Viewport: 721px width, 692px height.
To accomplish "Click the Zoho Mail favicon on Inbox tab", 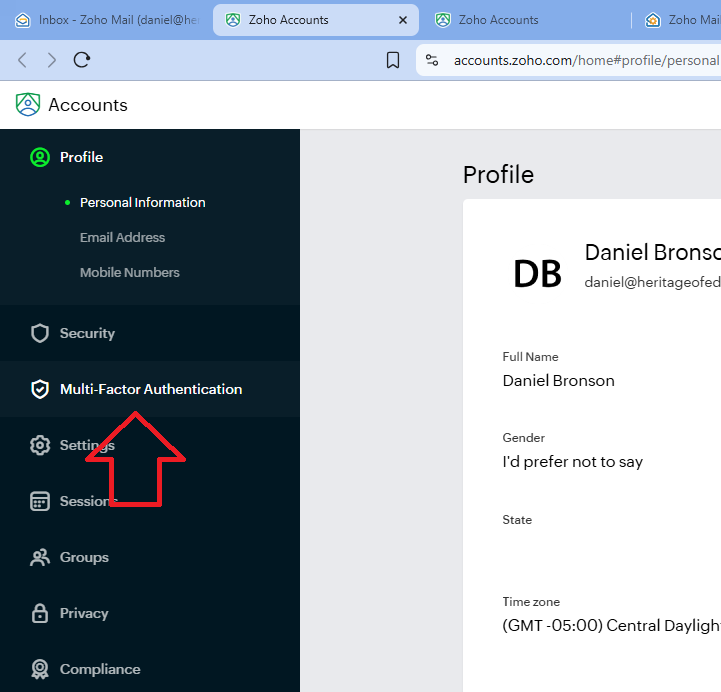I will 23,20.
